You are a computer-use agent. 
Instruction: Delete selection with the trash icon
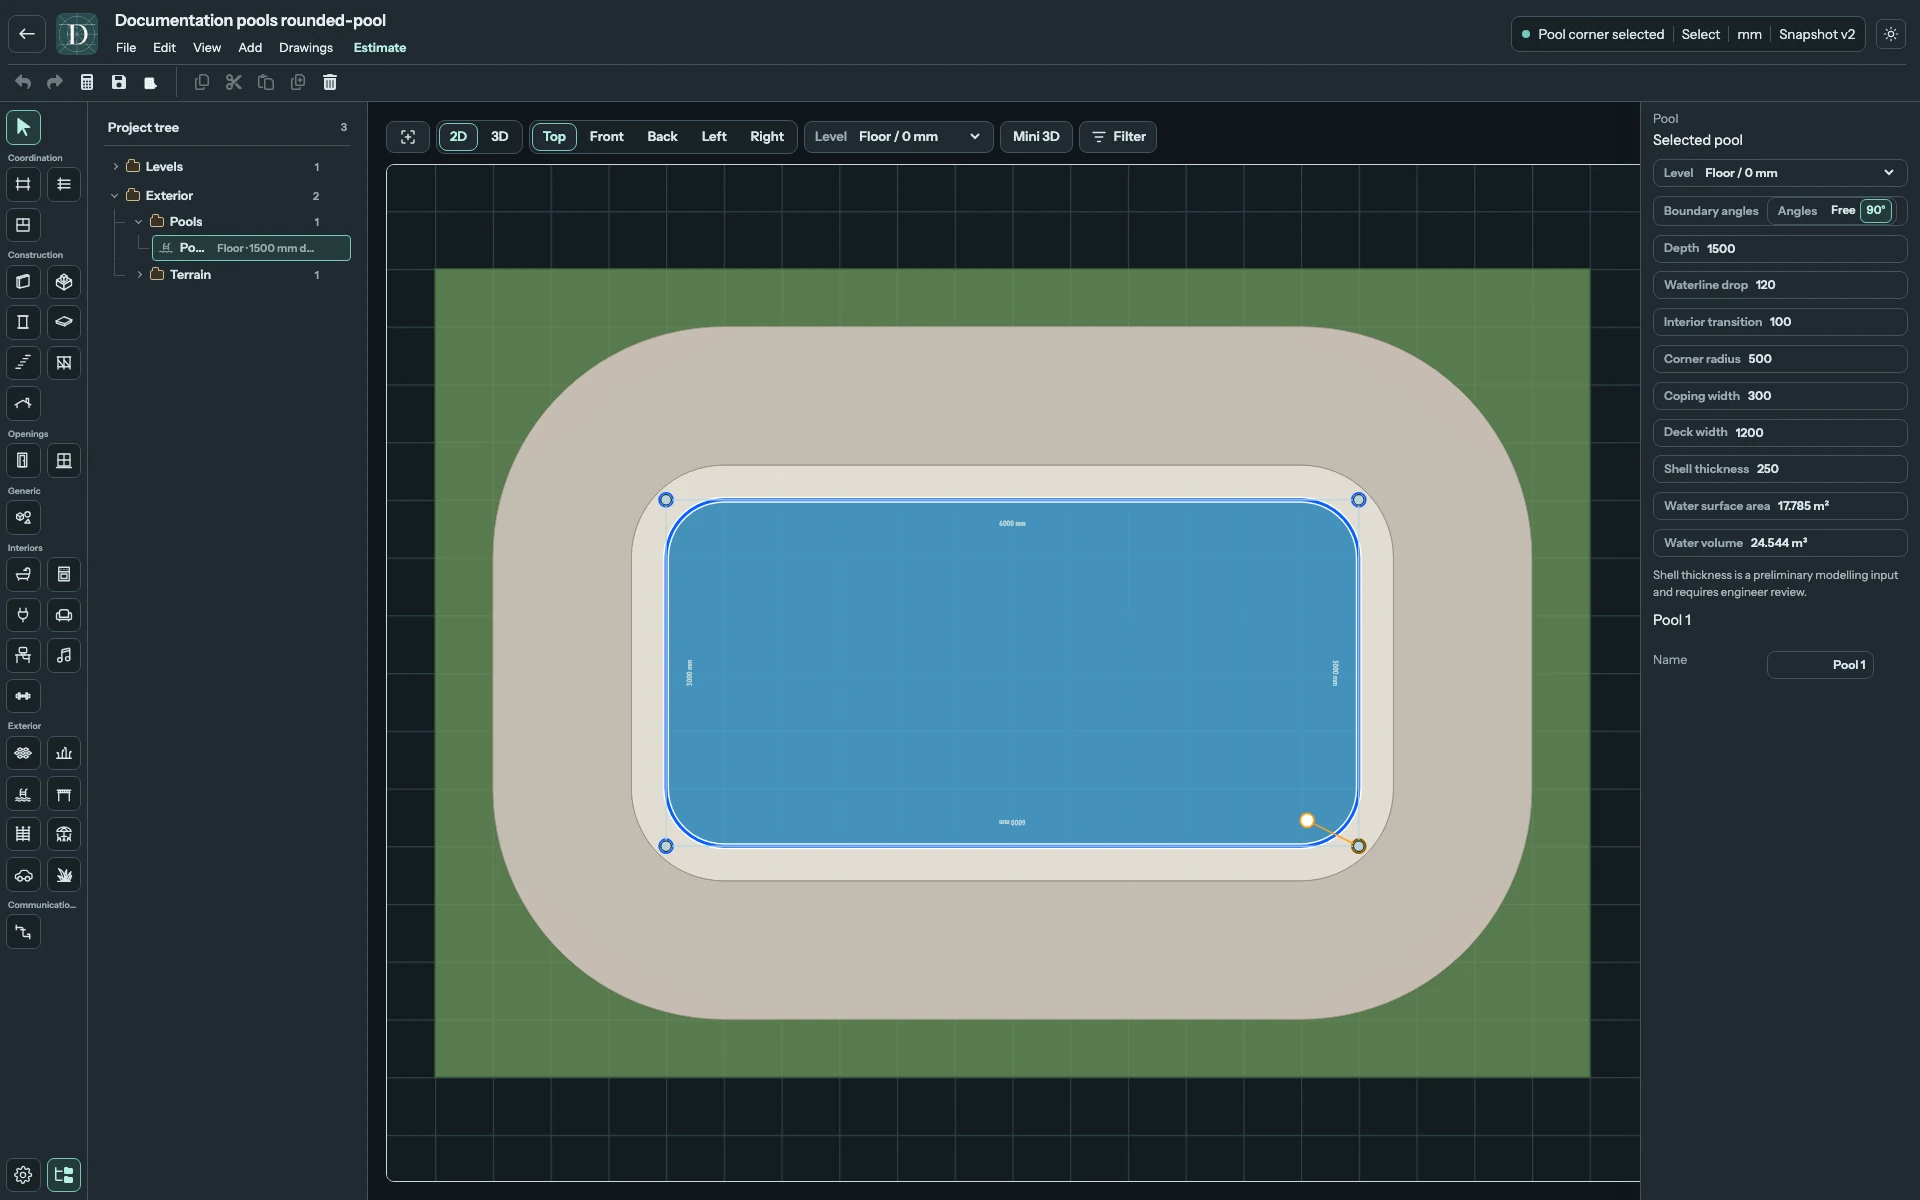(x=330, y=82)
